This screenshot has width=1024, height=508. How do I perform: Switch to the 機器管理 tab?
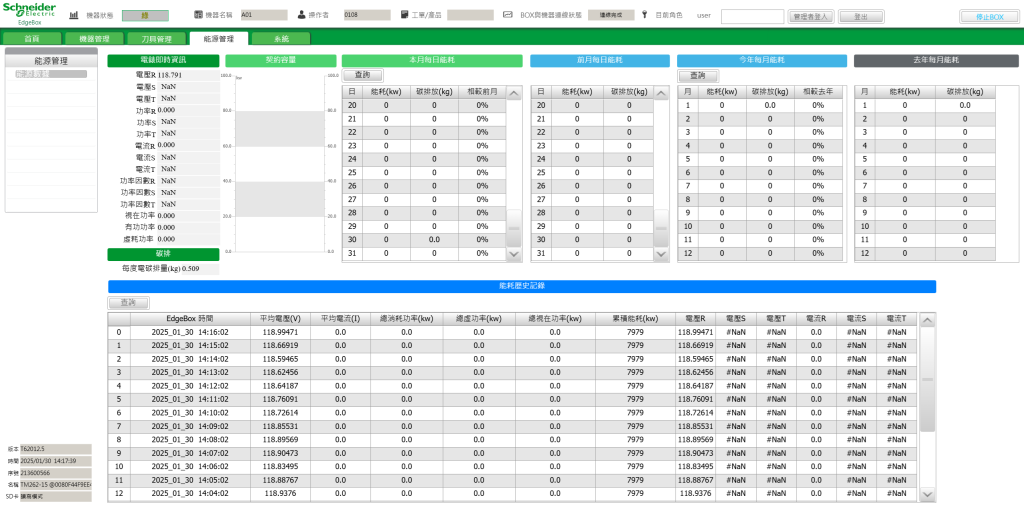[x=93, y=39]
